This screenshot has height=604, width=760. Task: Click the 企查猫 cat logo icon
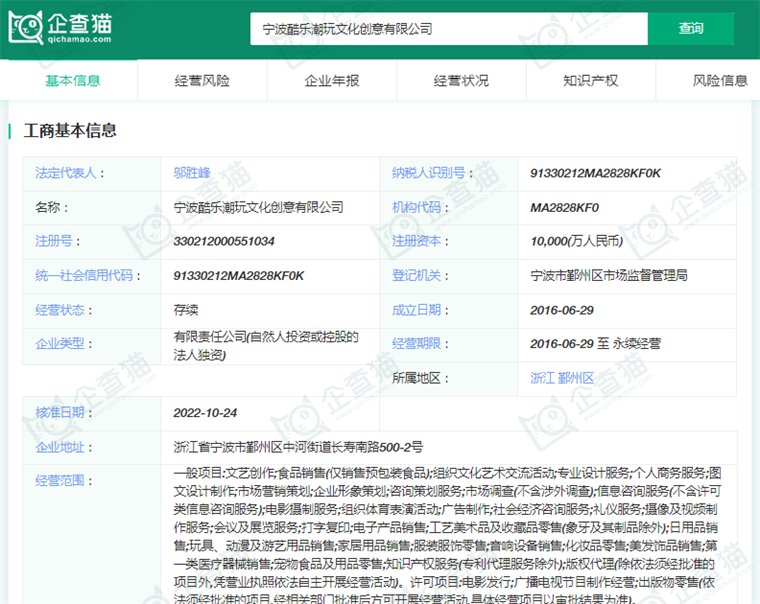click(25, 28)
